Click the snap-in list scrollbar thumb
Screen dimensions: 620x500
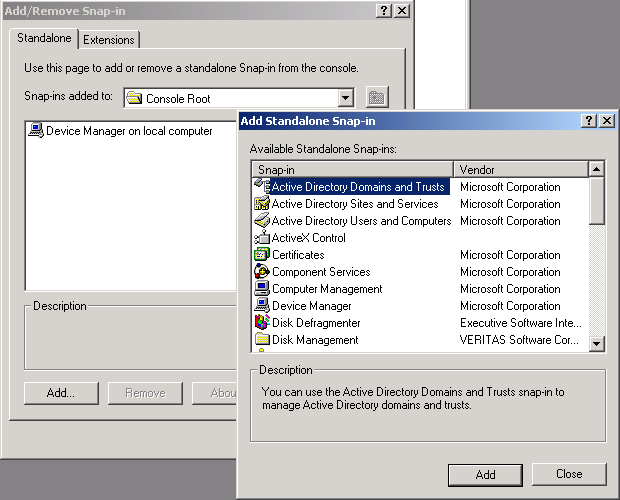pos(596,201)
